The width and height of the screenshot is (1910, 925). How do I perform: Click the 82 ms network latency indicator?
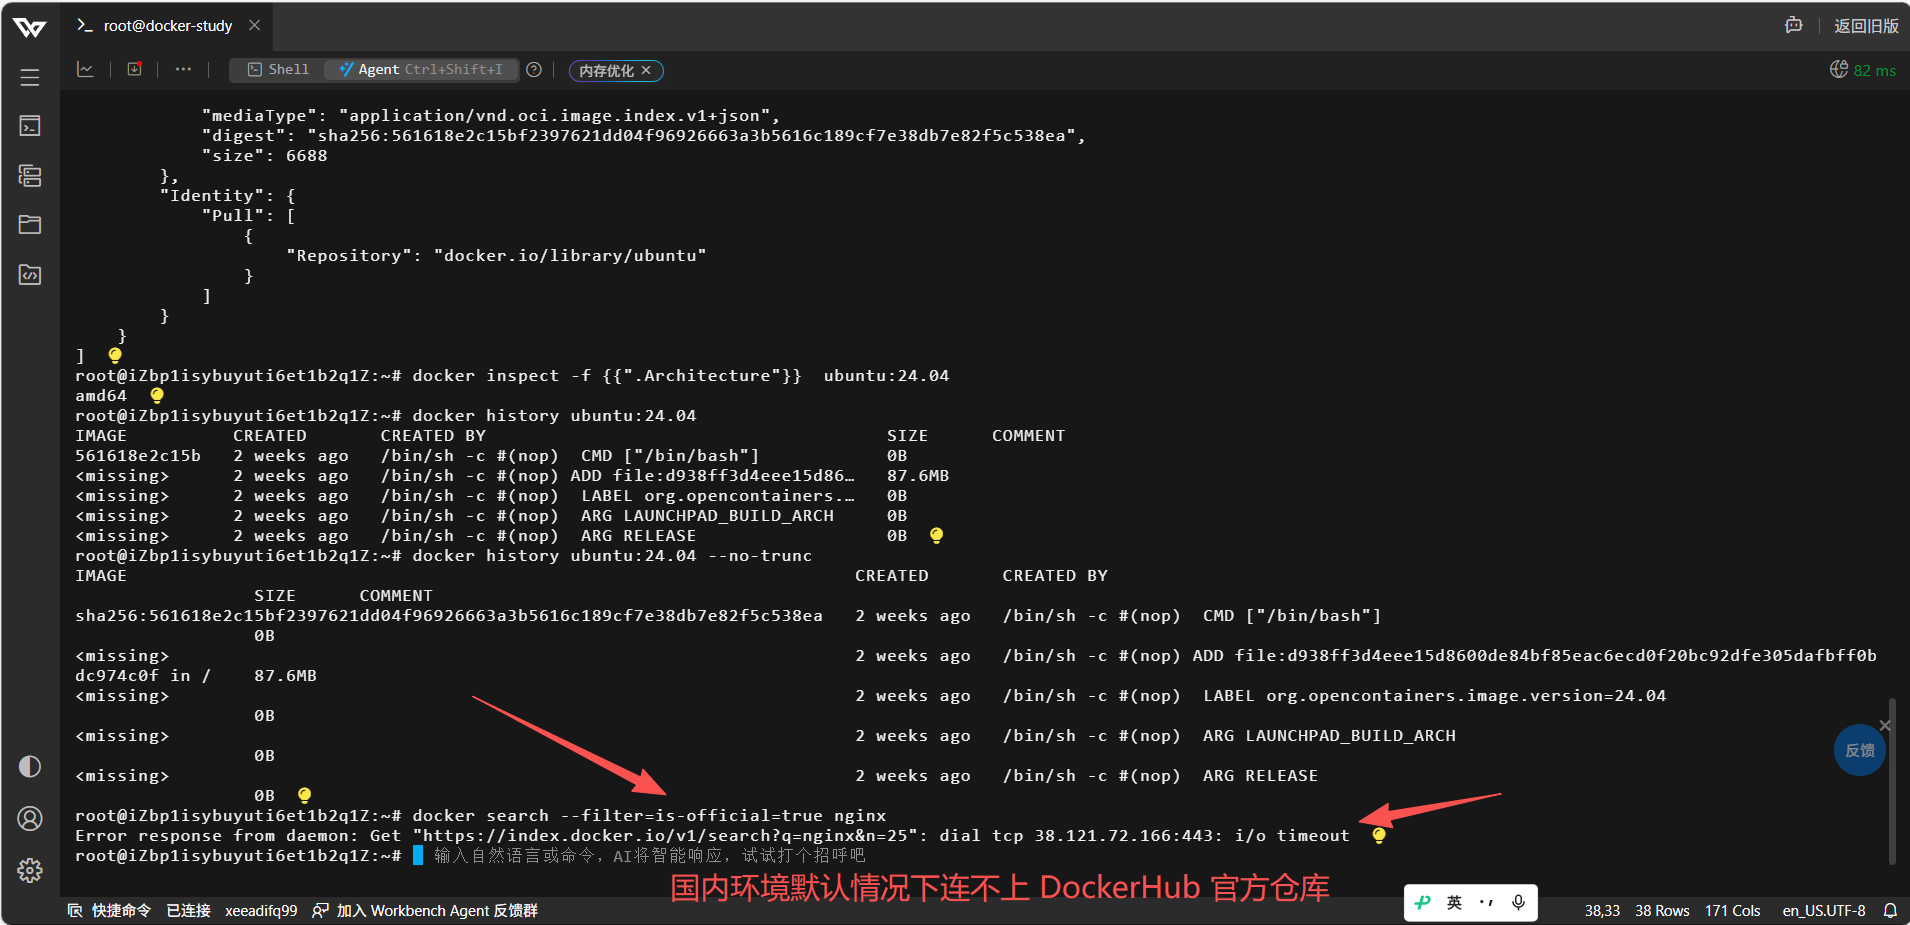[x=1863, y=70]
